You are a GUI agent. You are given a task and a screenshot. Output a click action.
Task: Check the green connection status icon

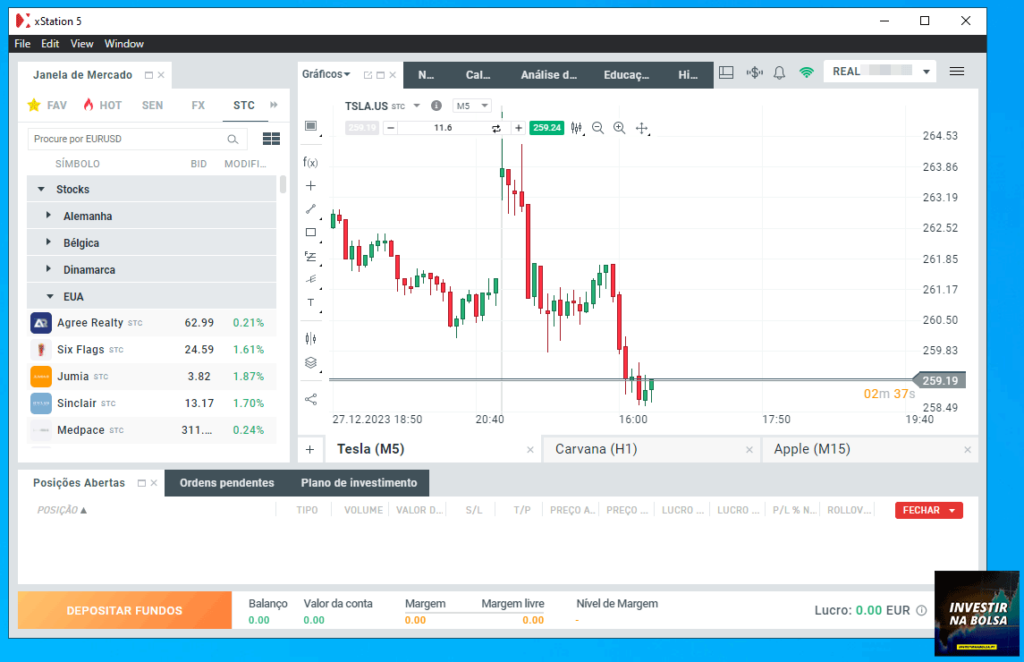coord(807,72)
